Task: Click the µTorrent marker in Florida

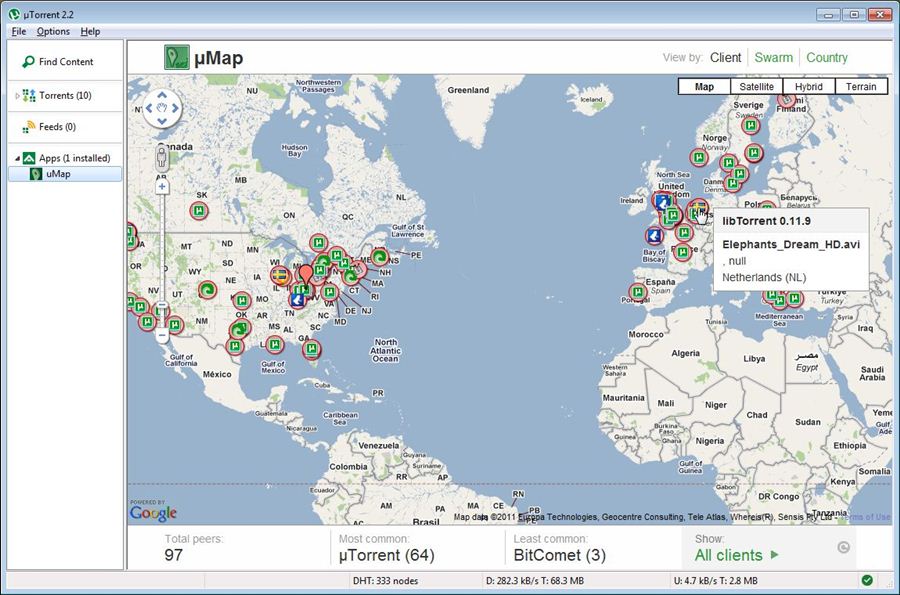Action: pyautogui.click(x=312, y=348)
